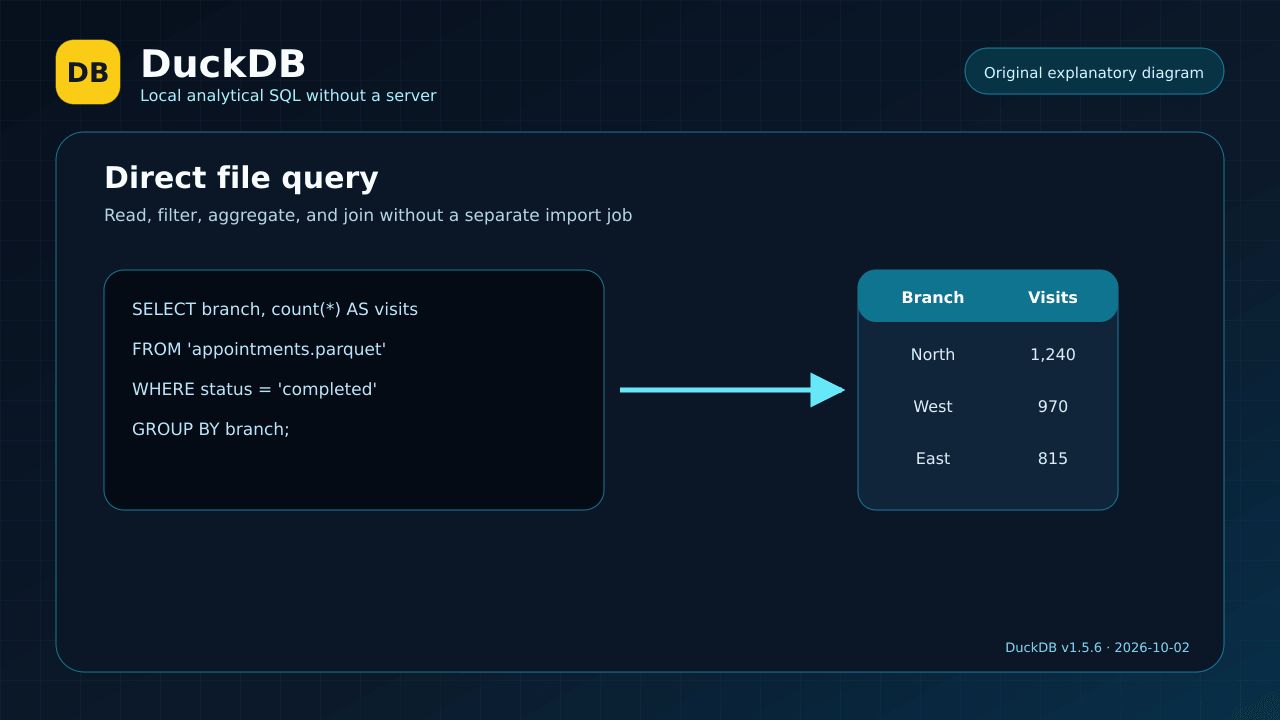Screen dimensions: 1280x720
Task: Select the 970 visits value
Action: pyautogui.click(x=1053, y=406)
